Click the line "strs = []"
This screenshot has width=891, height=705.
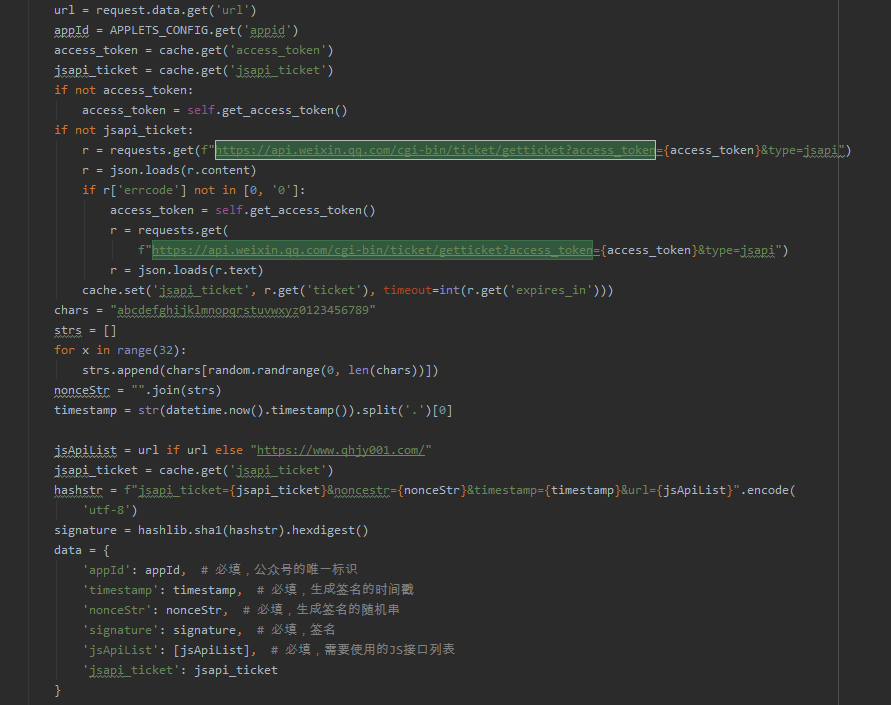(85, 330)
